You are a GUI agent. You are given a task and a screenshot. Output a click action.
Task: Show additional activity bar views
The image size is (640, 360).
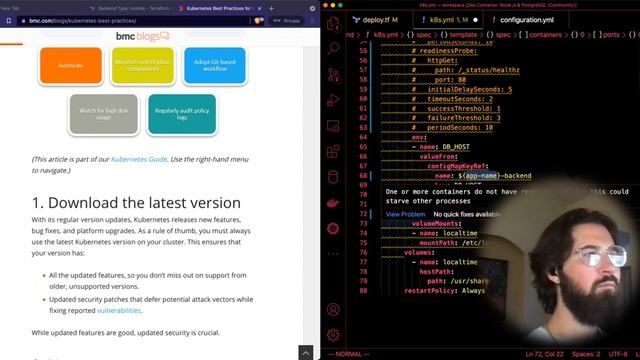tap(333, 254)
